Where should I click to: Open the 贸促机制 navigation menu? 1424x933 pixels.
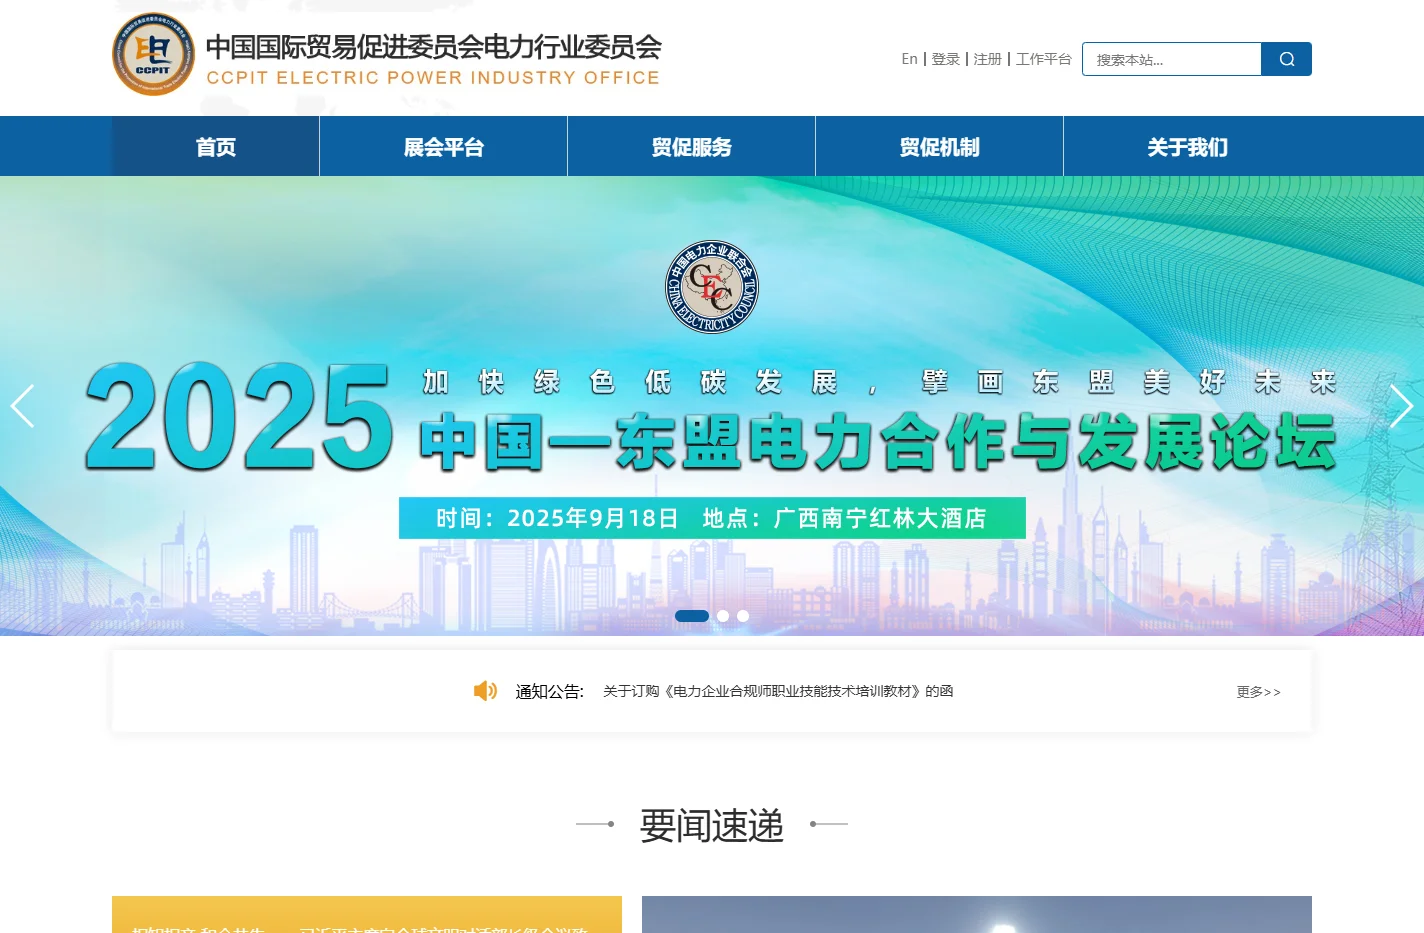[x=940, y=147]
